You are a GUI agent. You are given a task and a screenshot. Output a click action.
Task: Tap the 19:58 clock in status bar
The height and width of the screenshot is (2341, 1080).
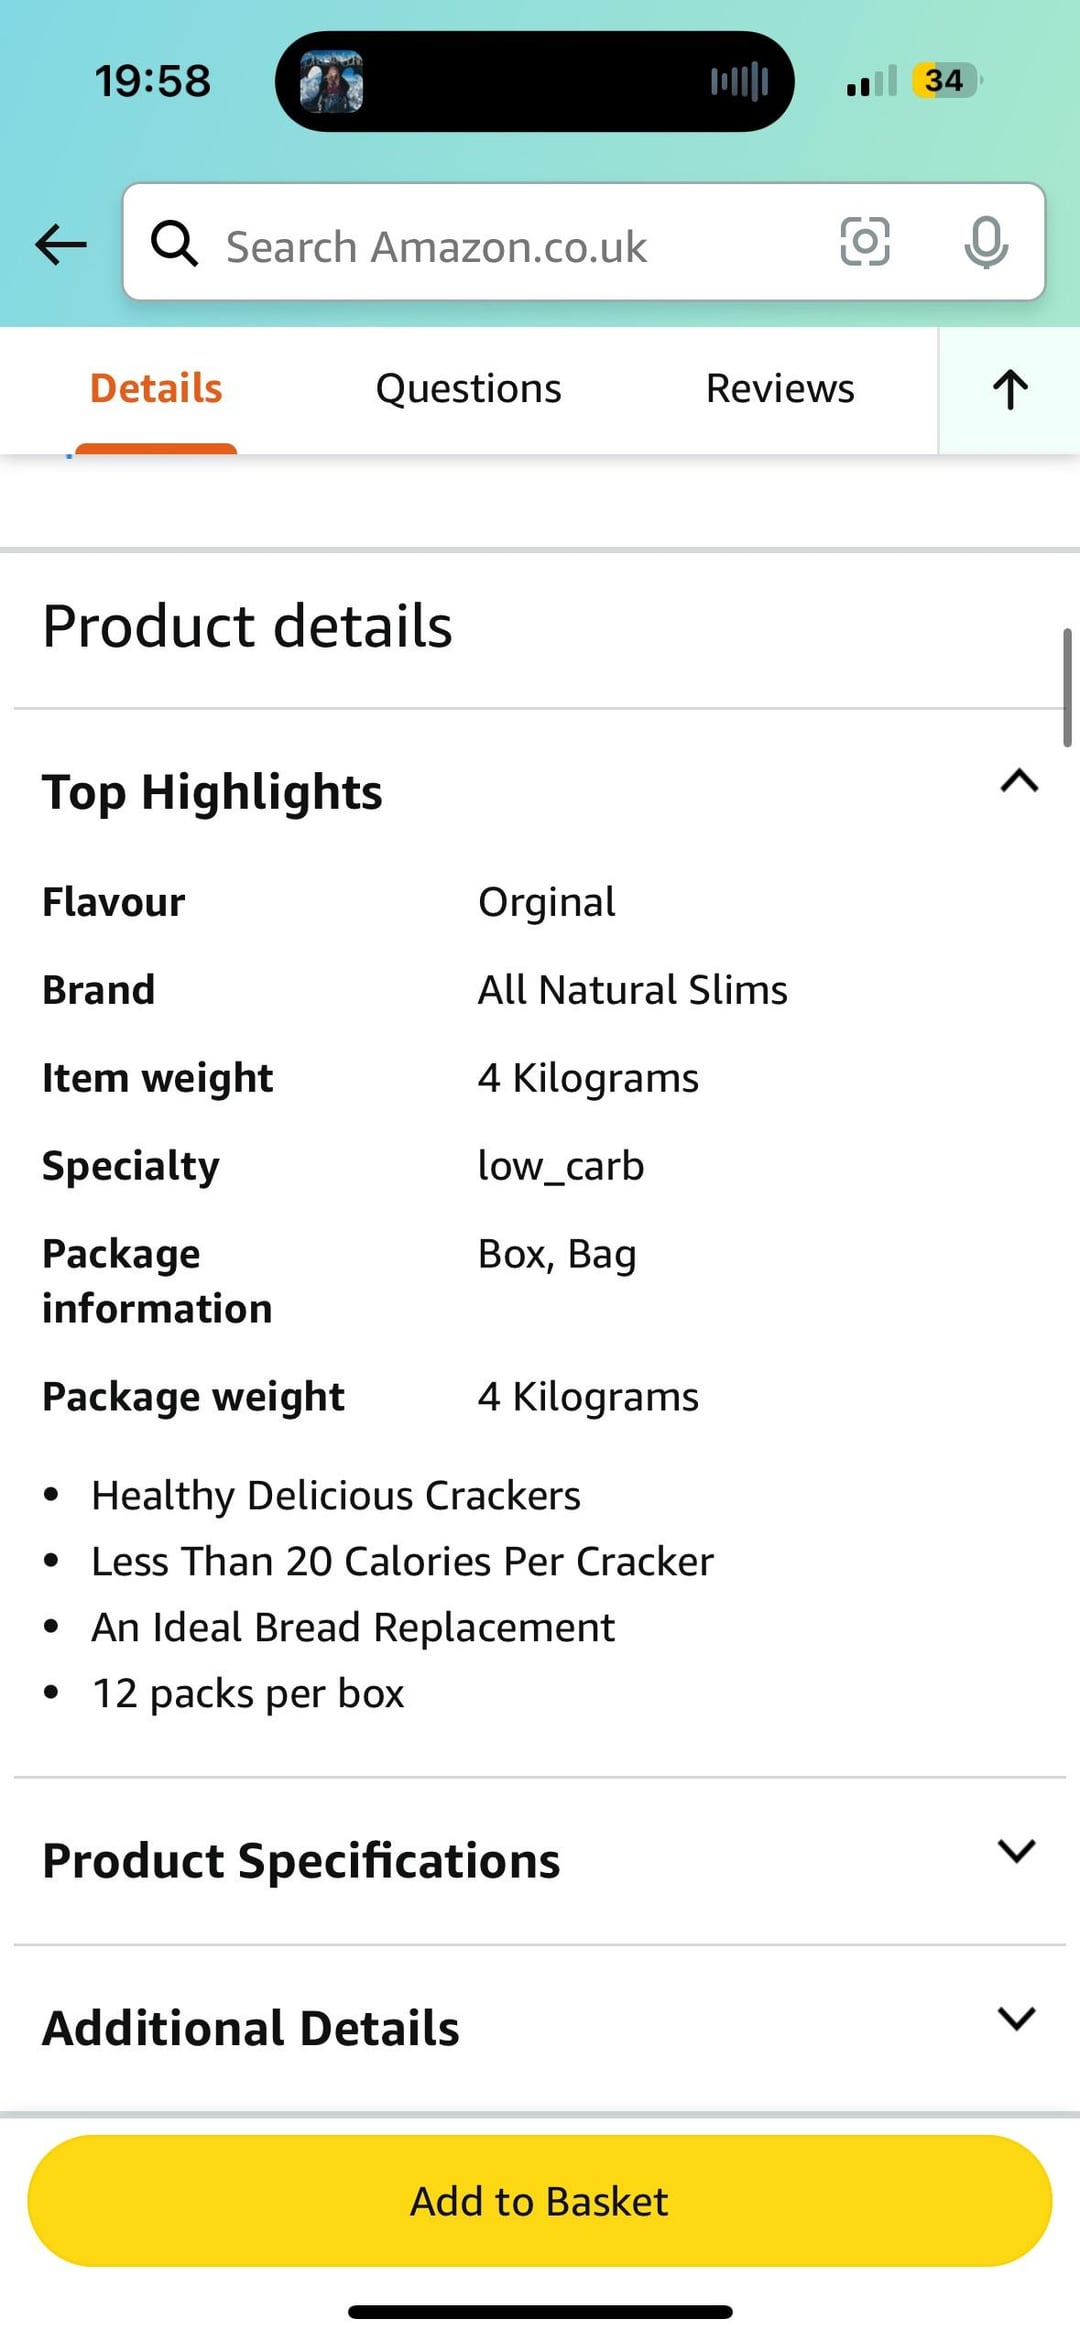[x=153, y=81]
